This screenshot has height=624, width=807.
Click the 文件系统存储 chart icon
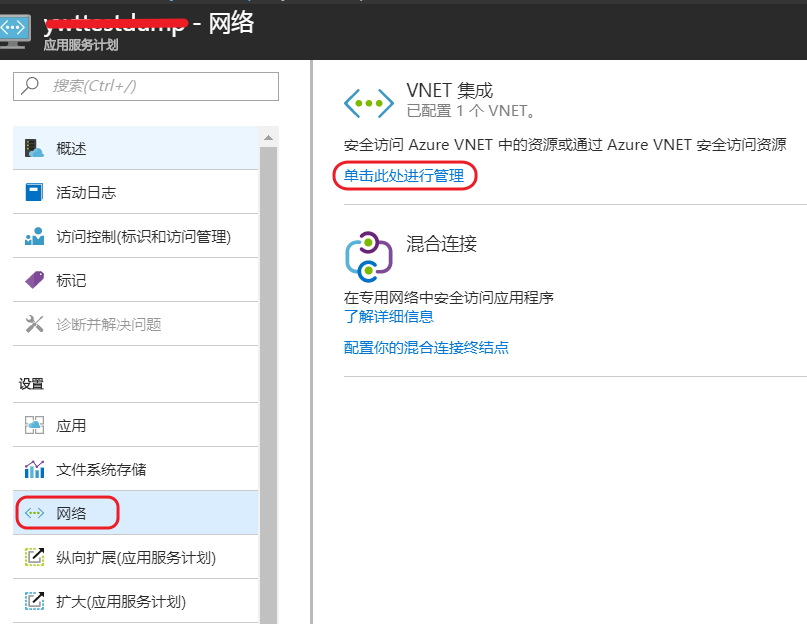pyautogui.click(x=35, y=469)
